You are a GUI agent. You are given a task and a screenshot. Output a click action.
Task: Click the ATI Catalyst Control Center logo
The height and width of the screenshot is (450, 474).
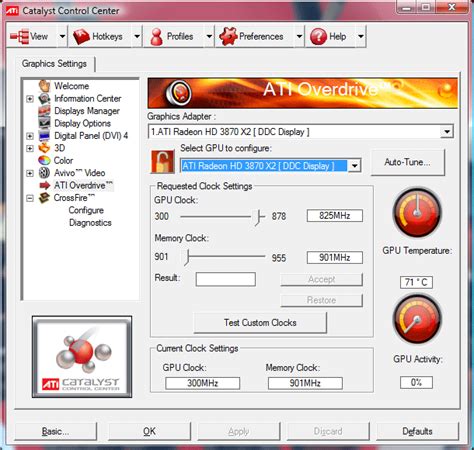coord(82,357)
